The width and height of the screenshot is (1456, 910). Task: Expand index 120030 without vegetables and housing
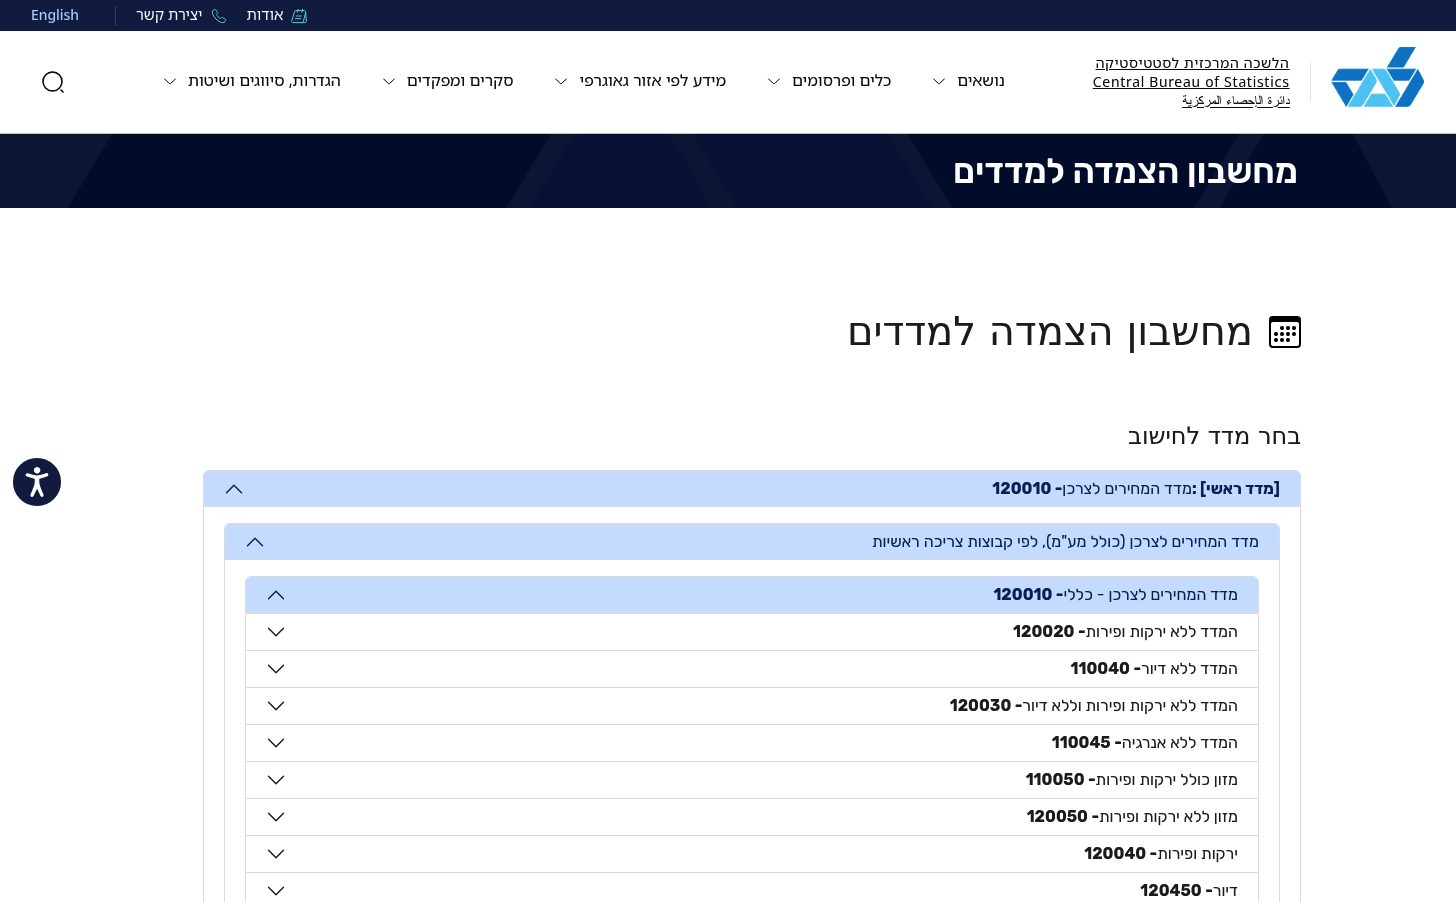click(x=752, y=706)
